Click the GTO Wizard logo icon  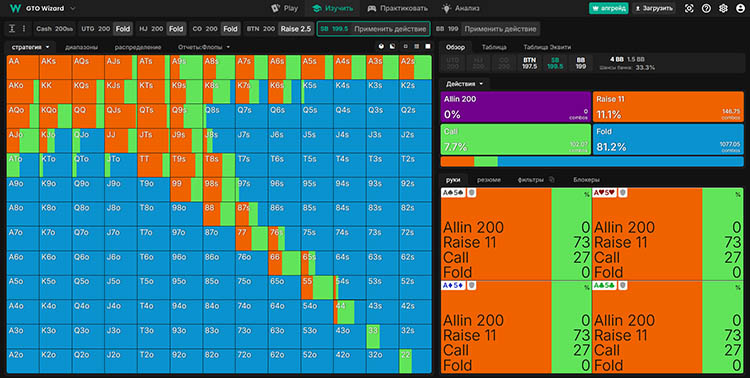coord(16,8)
